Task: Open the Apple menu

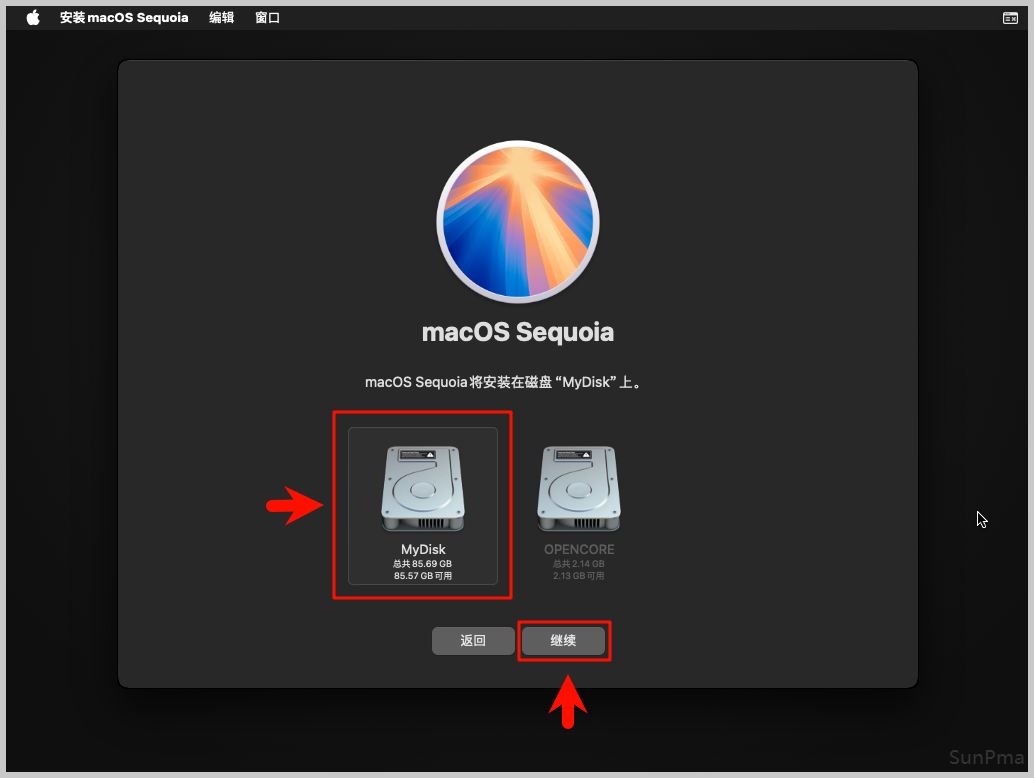Action: [x=33, y=18]
